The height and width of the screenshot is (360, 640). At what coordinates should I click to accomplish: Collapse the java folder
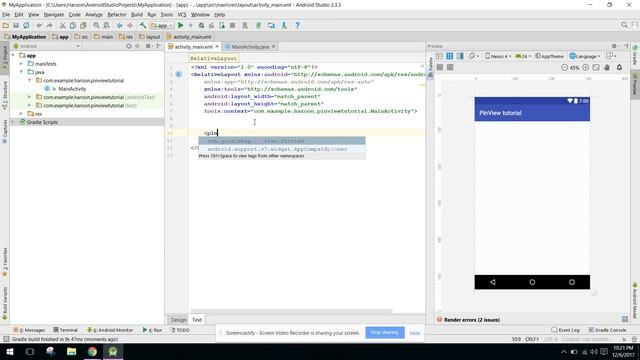[21, 72]
